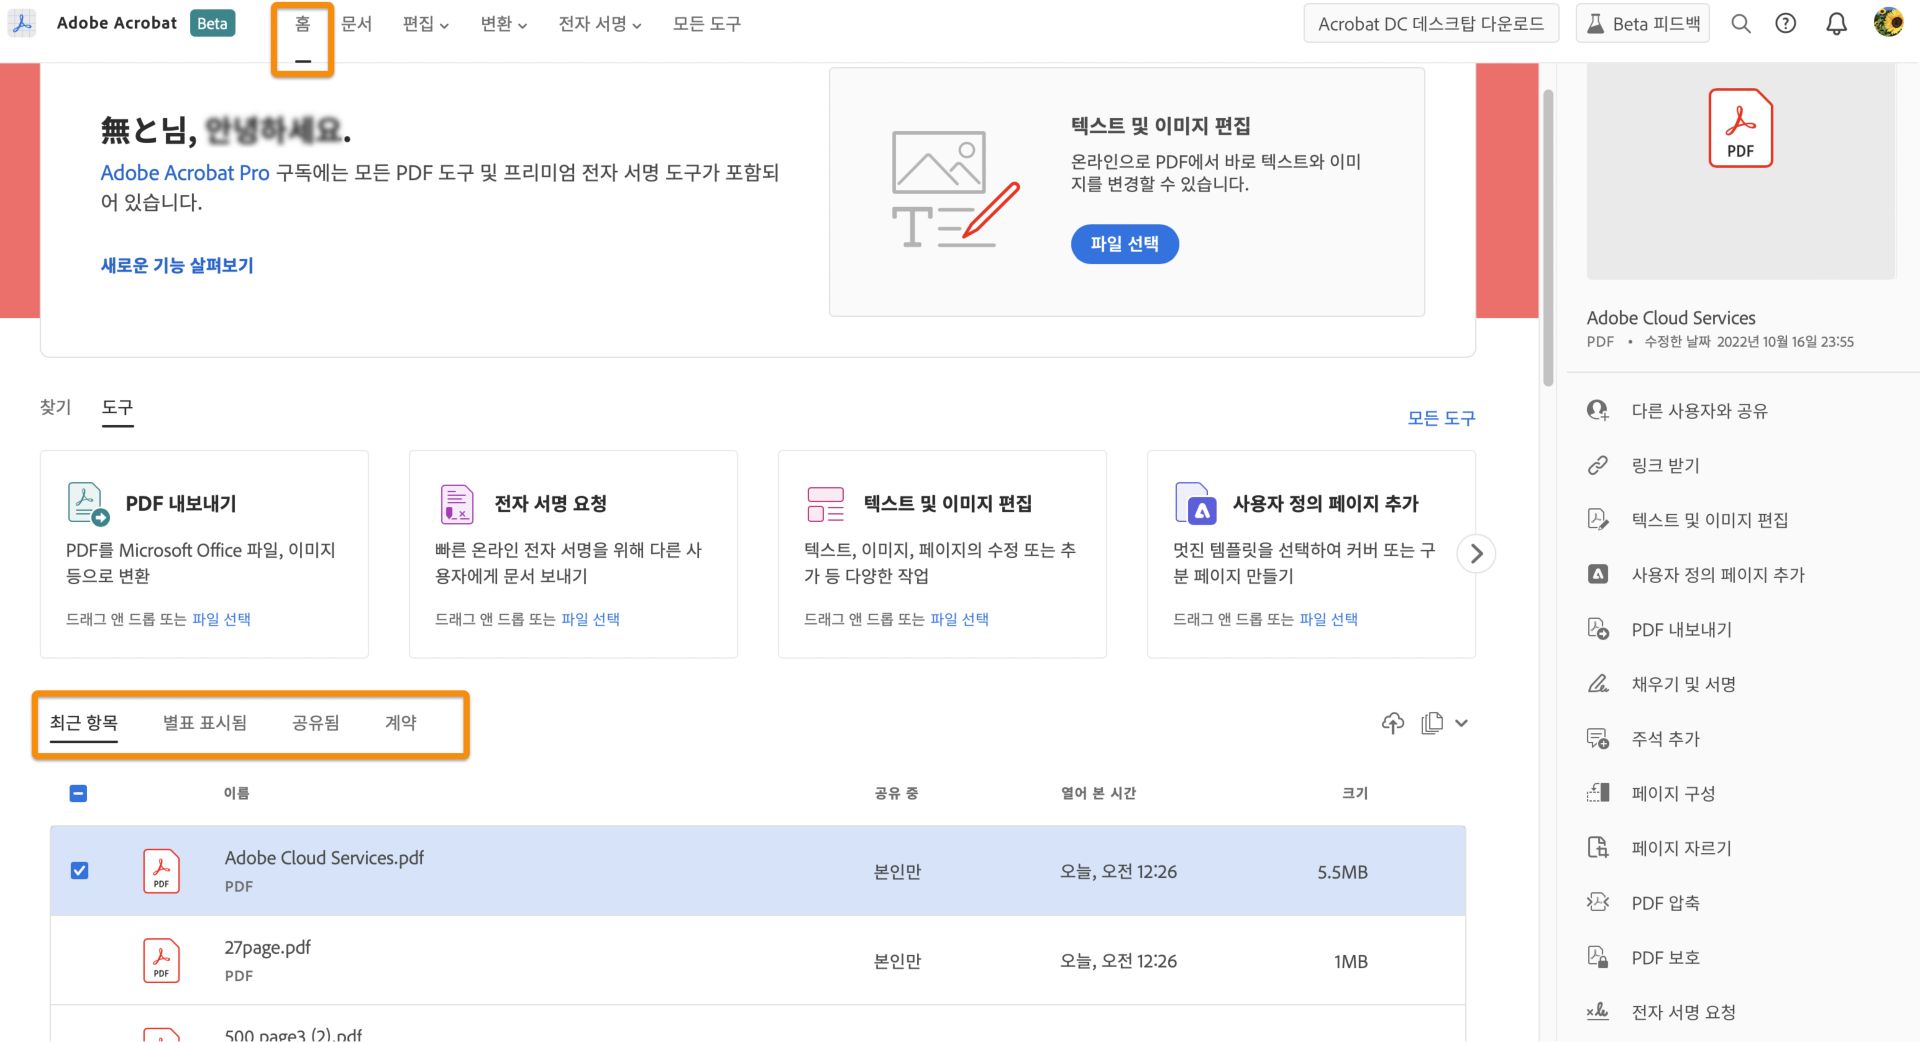The width and height of the screenshot is (1920, 1043).
Task: Click the 모든 도구 link above cards
Action: [1441, 418]
